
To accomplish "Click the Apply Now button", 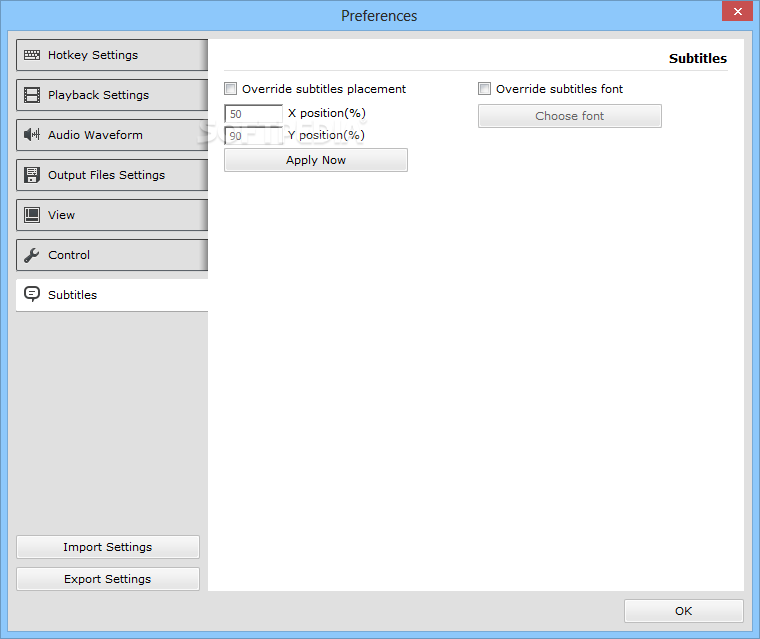I will point(316,160).
